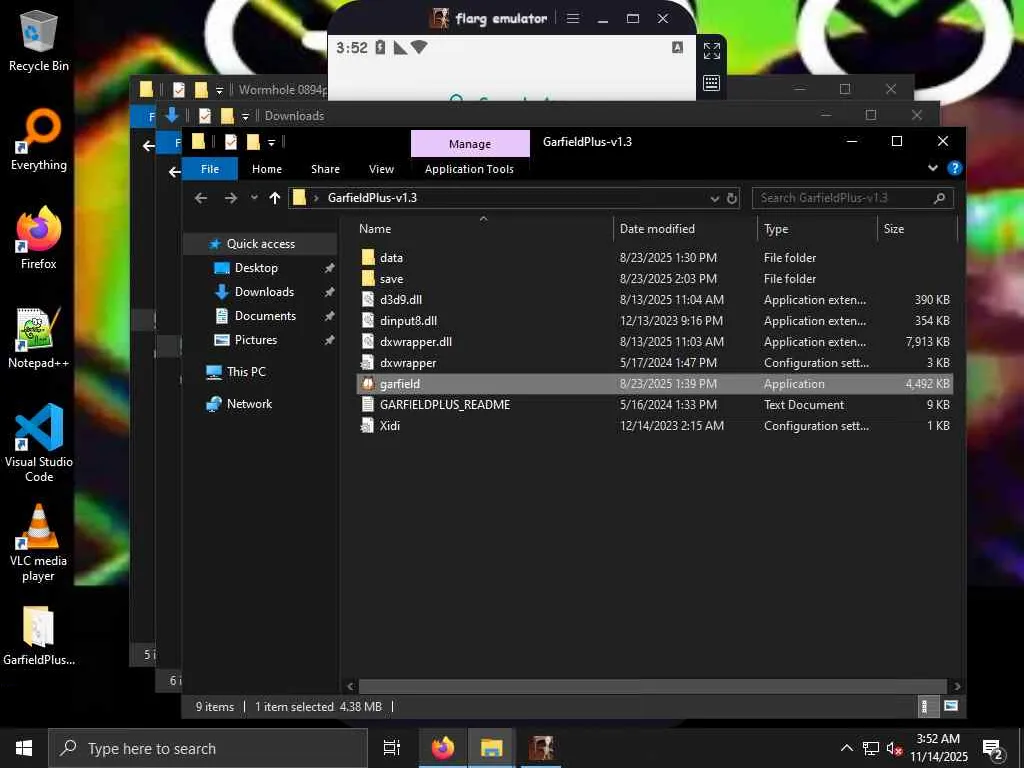This screenshot has width=1024, height=768.
Task: Go back in GarfieldPlus-v1.3 Explorer window
Action: pyautogui.click(x=200, y=198)
